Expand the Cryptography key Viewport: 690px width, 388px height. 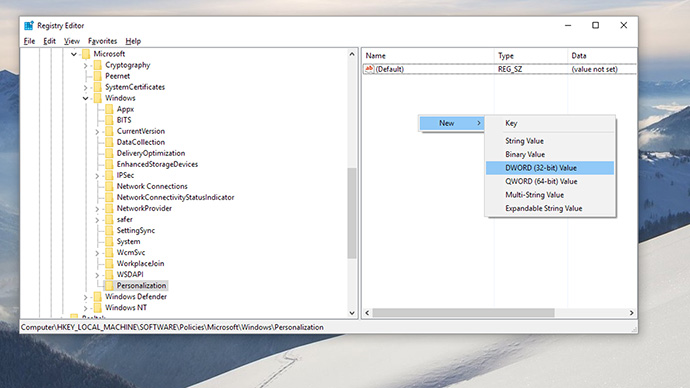(x=85, y=66)
